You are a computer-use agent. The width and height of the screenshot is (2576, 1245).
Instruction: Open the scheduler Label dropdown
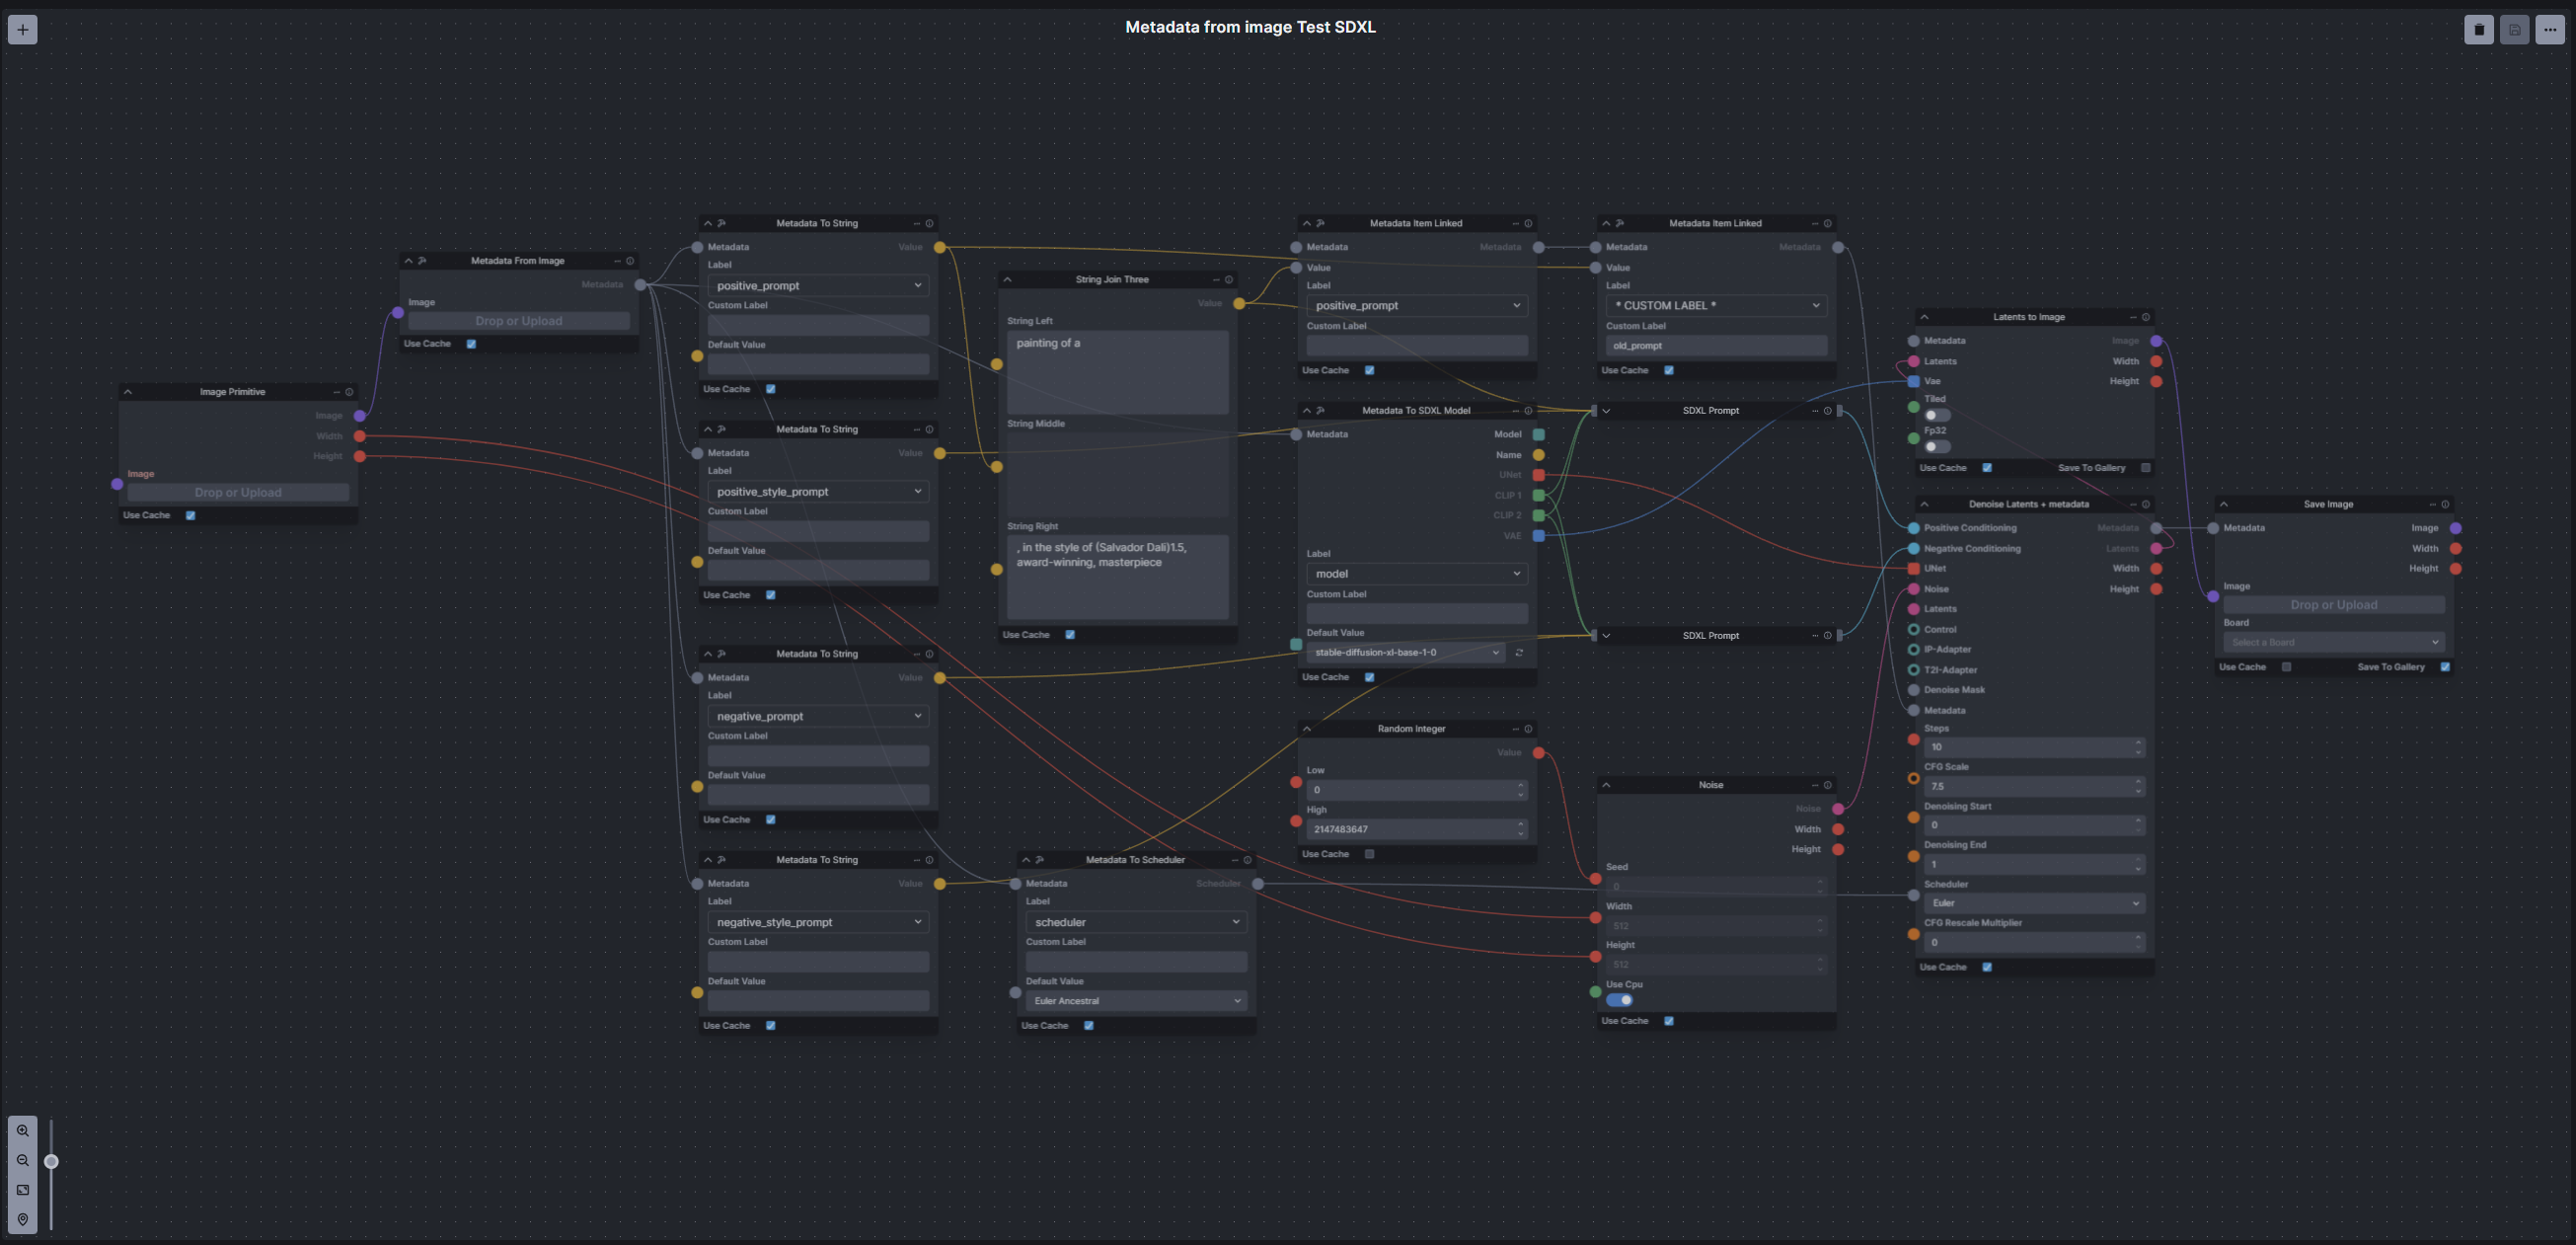pos(1136,922)
